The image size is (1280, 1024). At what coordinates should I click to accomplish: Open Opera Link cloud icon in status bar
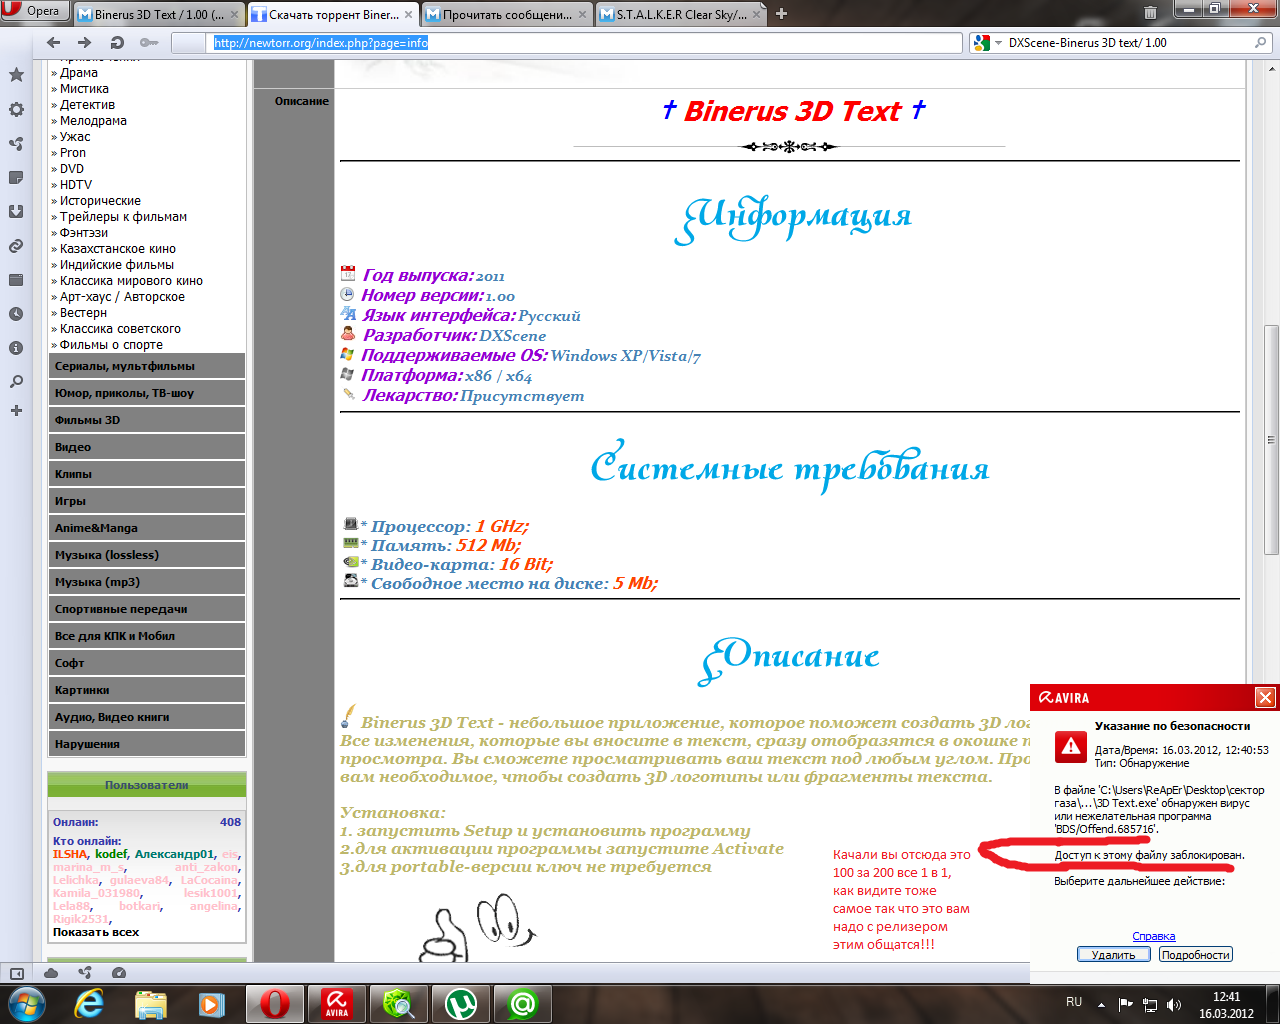pos(51,973)
